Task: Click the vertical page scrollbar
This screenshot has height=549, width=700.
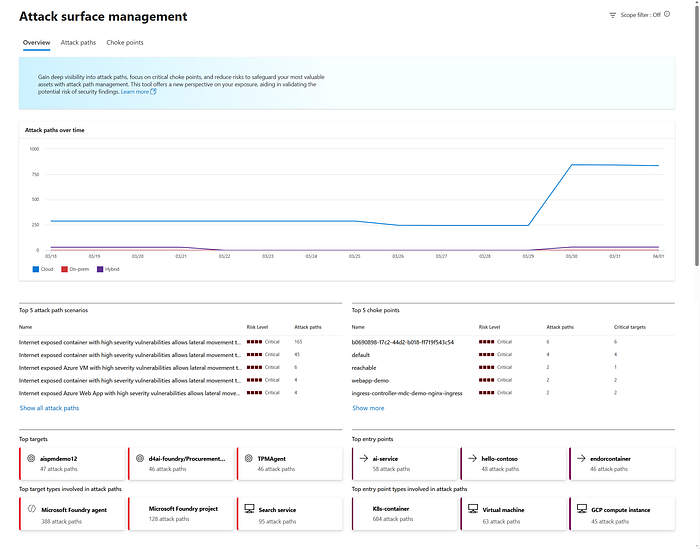Action: (697, 134)
